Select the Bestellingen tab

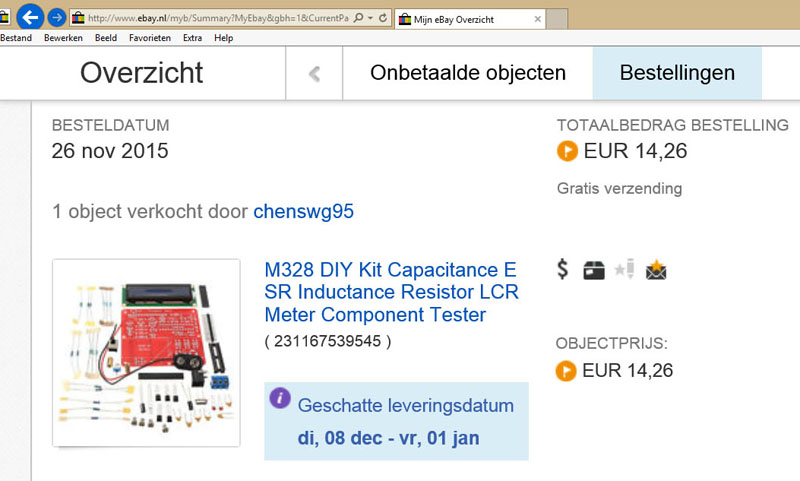pyautogui.click(x=677, y=73)
